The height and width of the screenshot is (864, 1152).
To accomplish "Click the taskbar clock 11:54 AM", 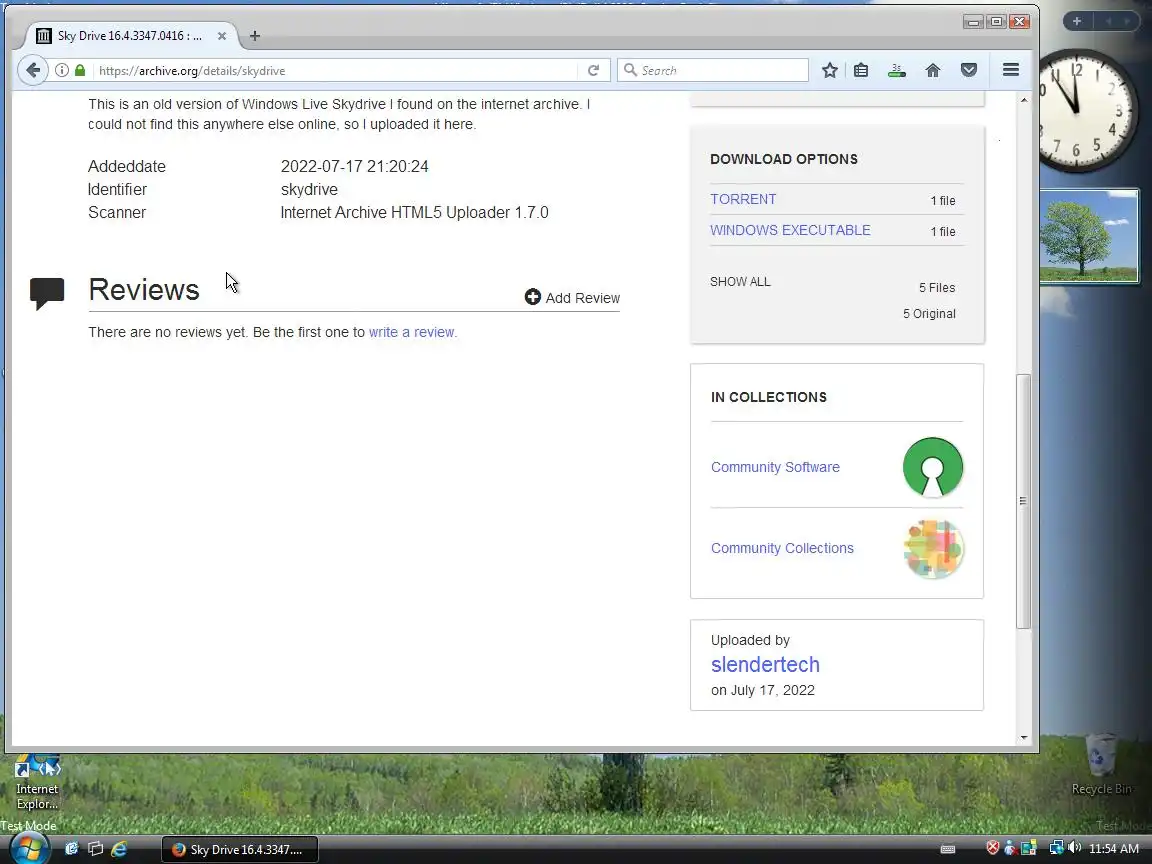I will click(1114, 849).
